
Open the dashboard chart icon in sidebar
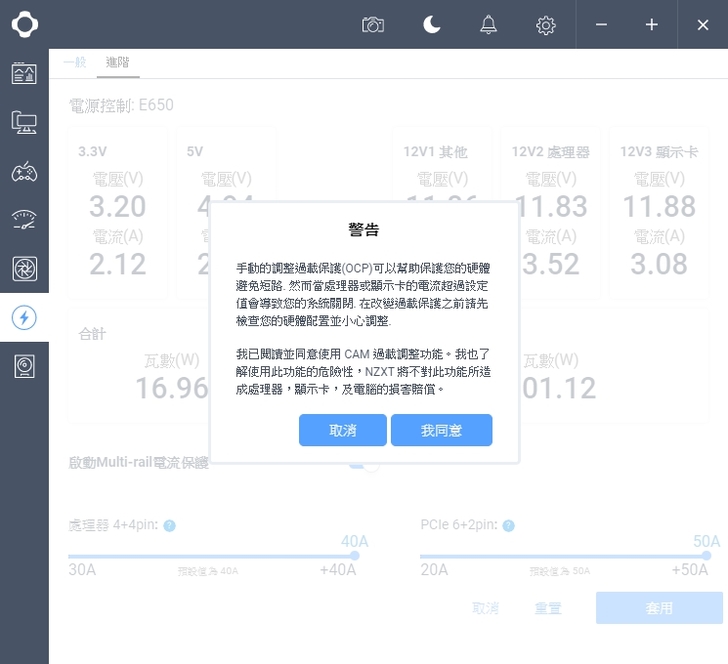point(24,73)
